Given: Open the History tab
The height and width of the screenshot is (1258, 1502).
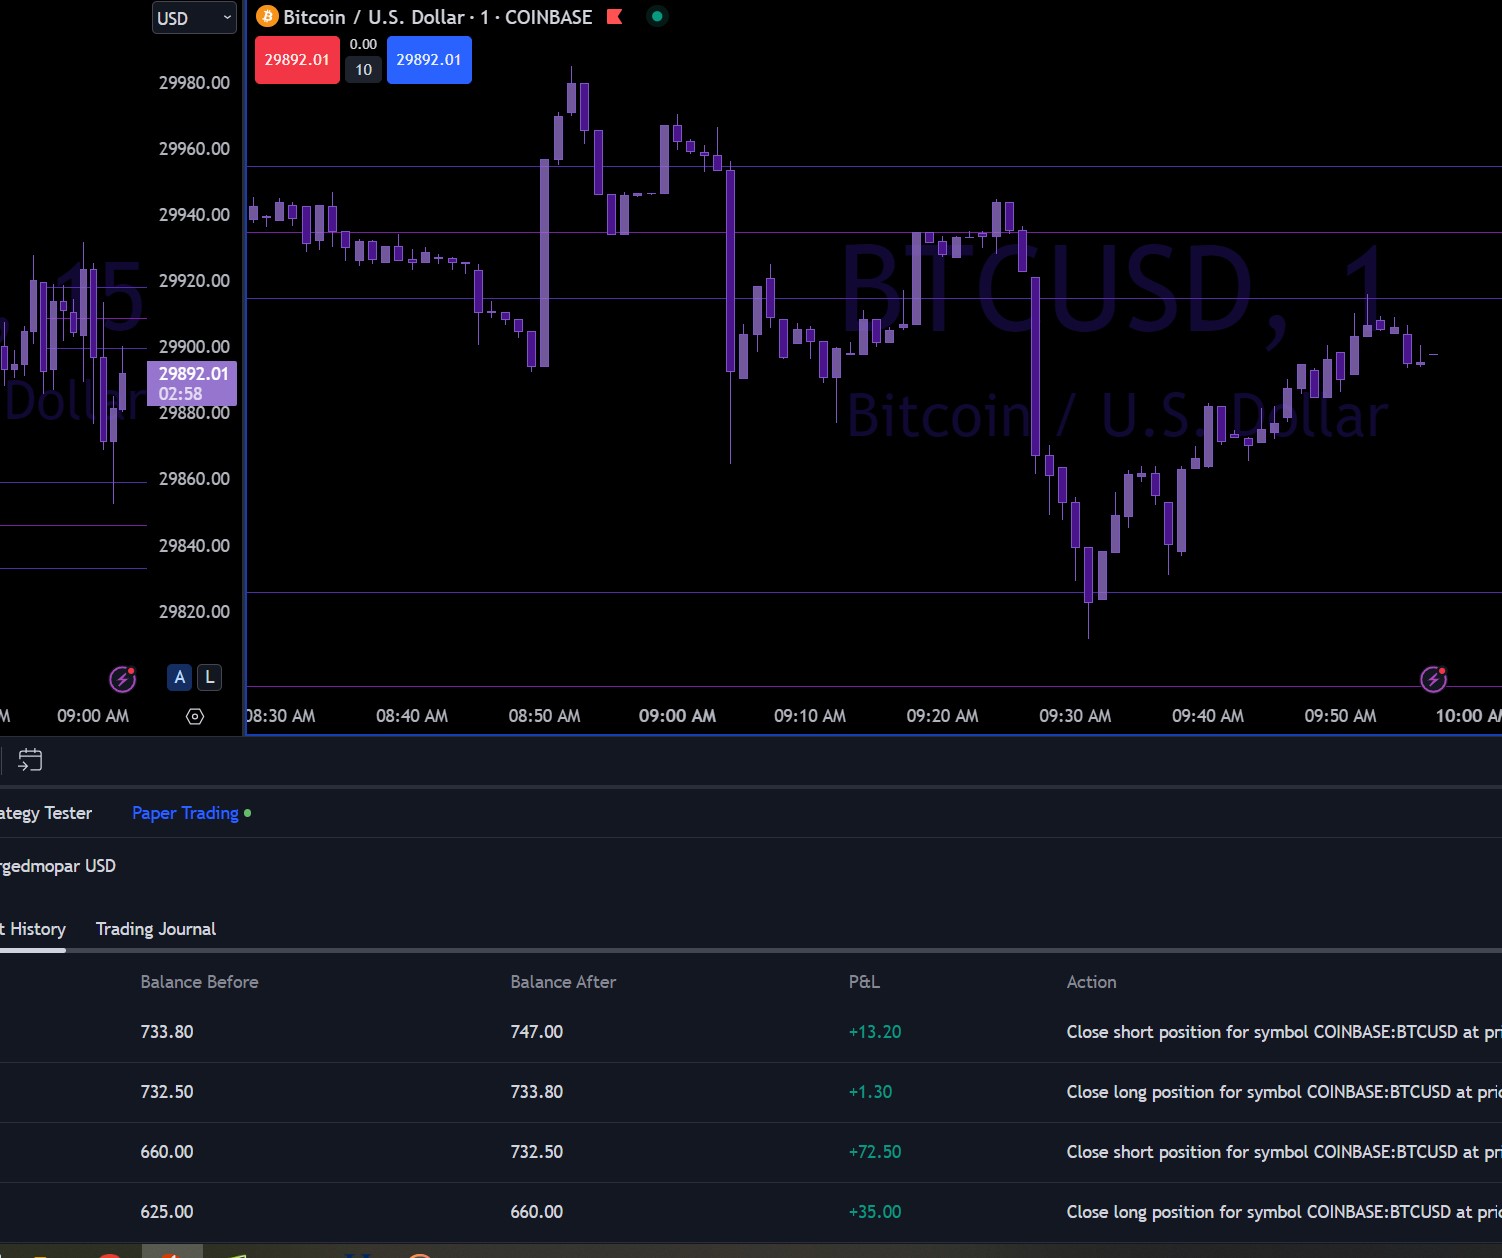Looking at the screenshot, I should click(x=33, y=929).
